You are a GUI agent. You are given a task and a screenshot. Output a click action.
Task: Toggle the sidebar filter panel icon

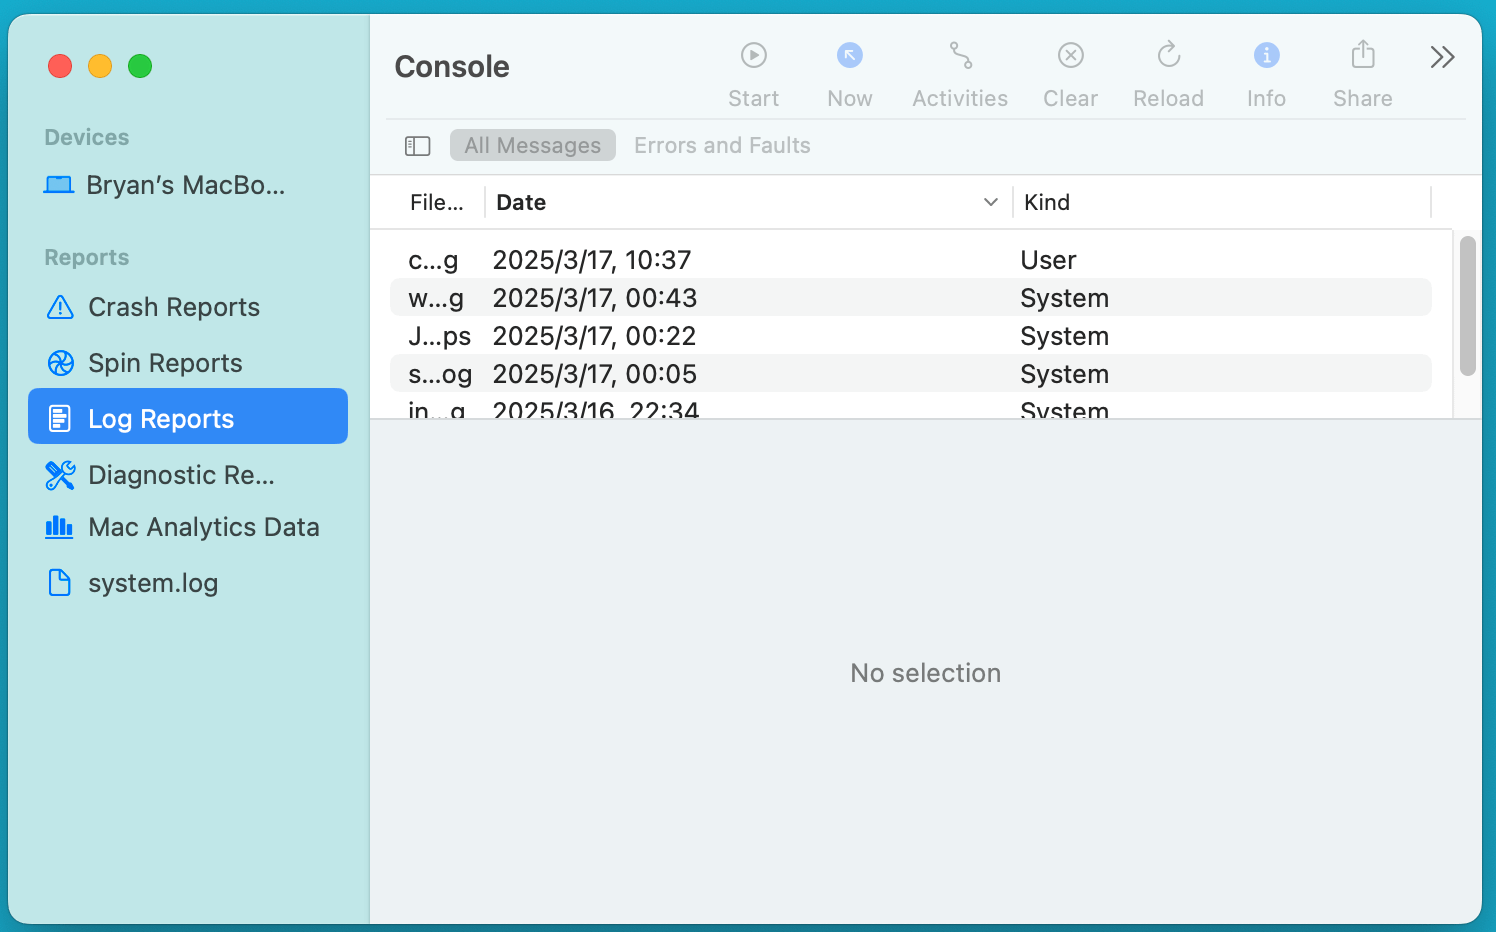pos(417,146)
